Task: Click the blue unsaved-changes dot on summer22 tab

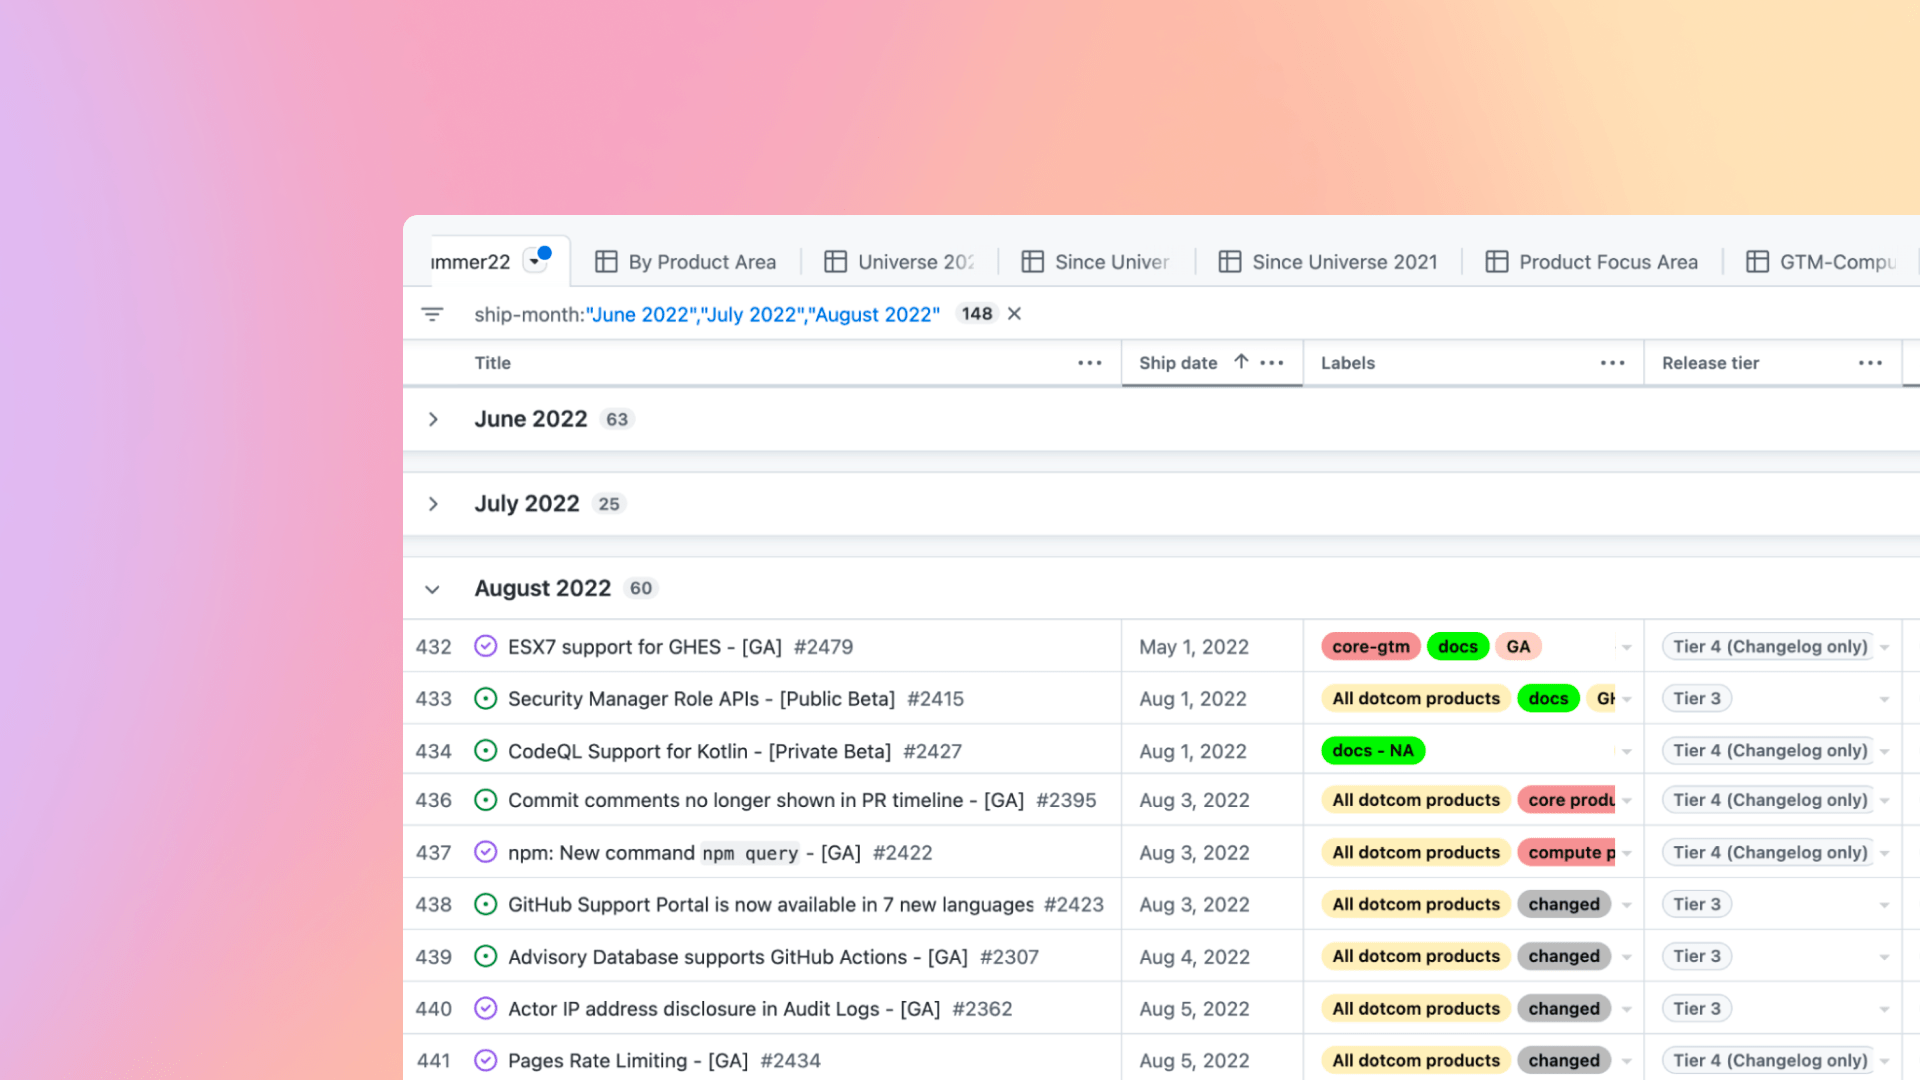Action: pyautogui.click(x=545, y=253)
